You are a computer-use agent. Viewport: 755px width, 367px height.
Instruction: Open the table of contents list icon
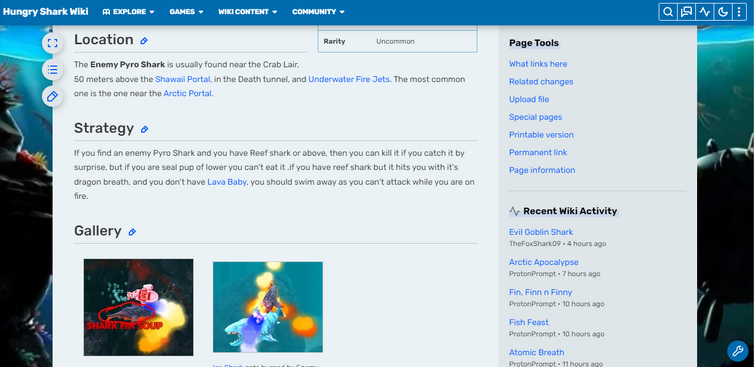click(52, 70)
